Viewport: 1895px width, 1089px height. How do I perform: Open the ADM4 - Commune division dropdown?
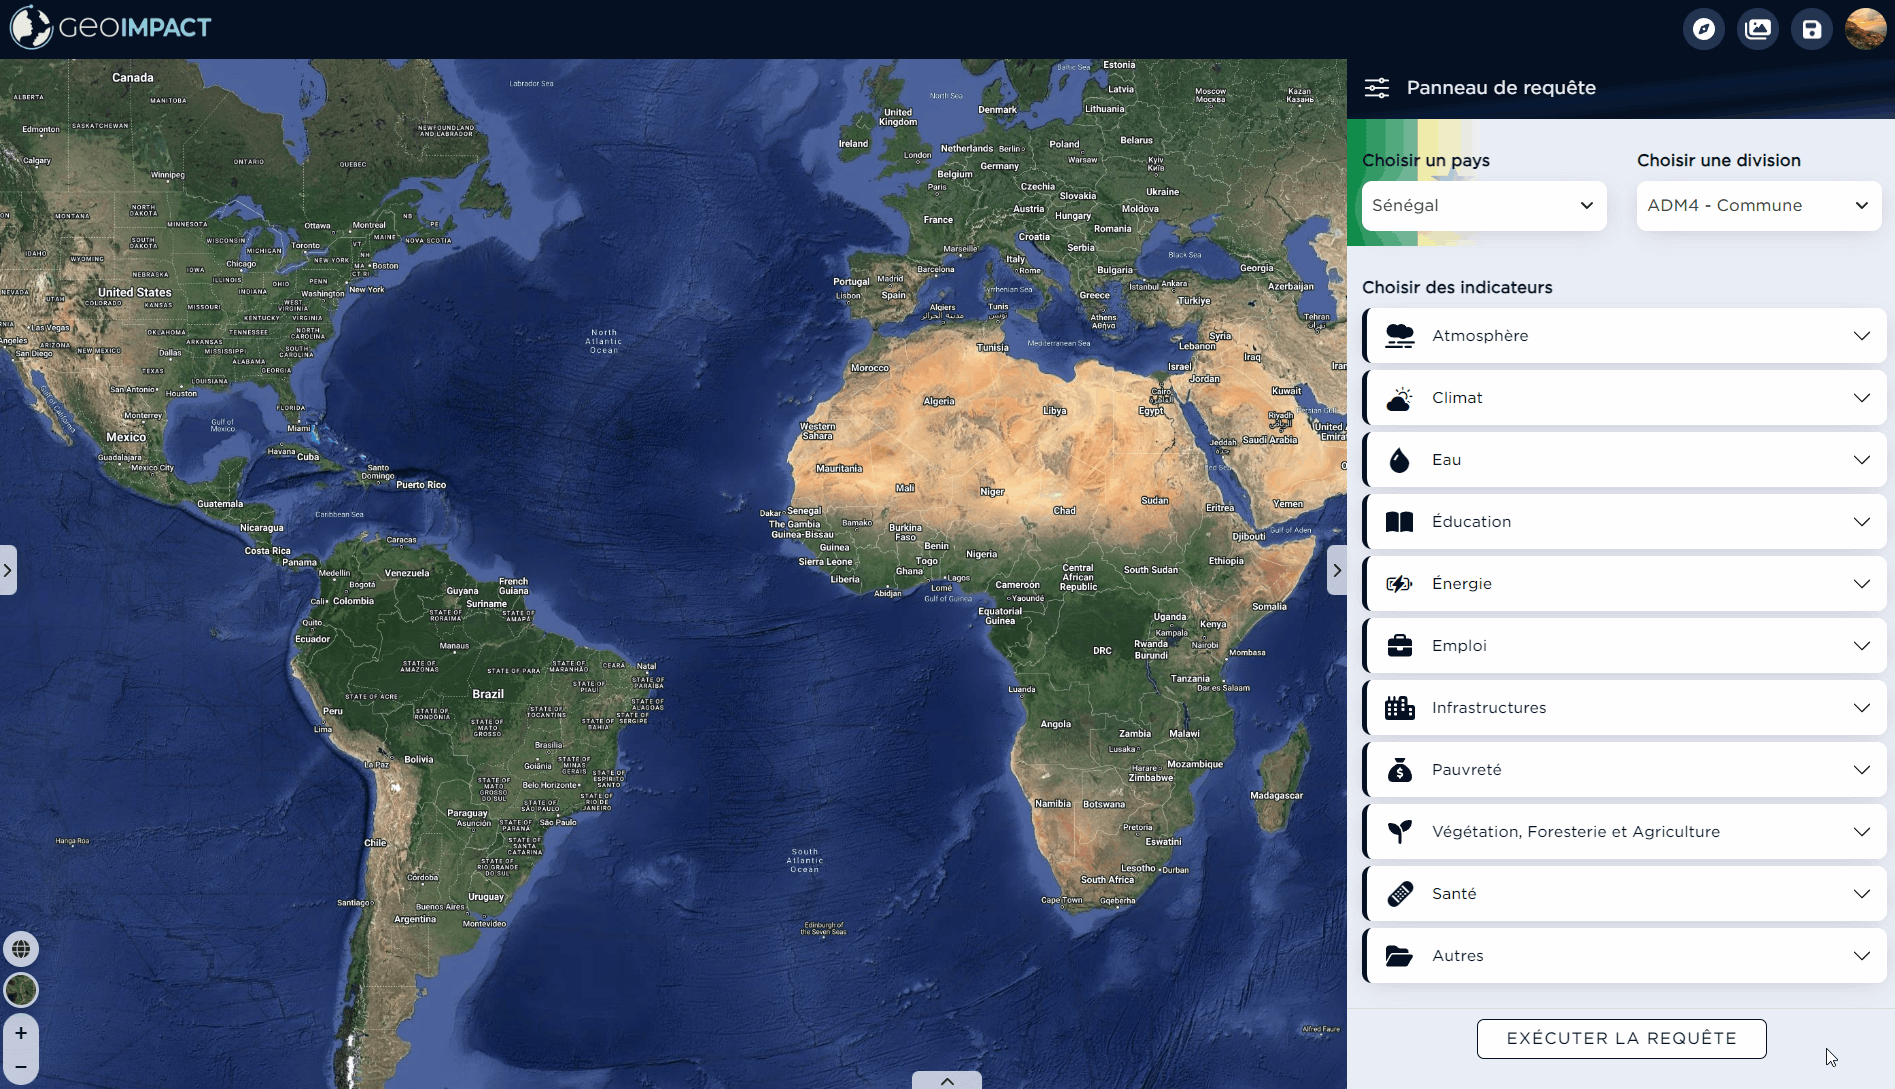1758,206
